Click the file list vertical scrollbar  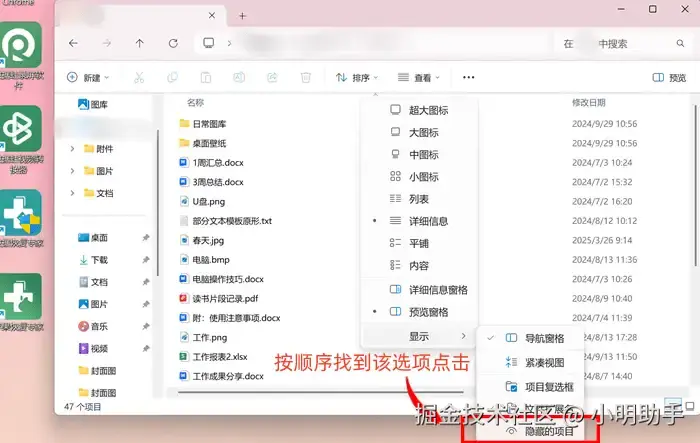(x=695, y=185)
